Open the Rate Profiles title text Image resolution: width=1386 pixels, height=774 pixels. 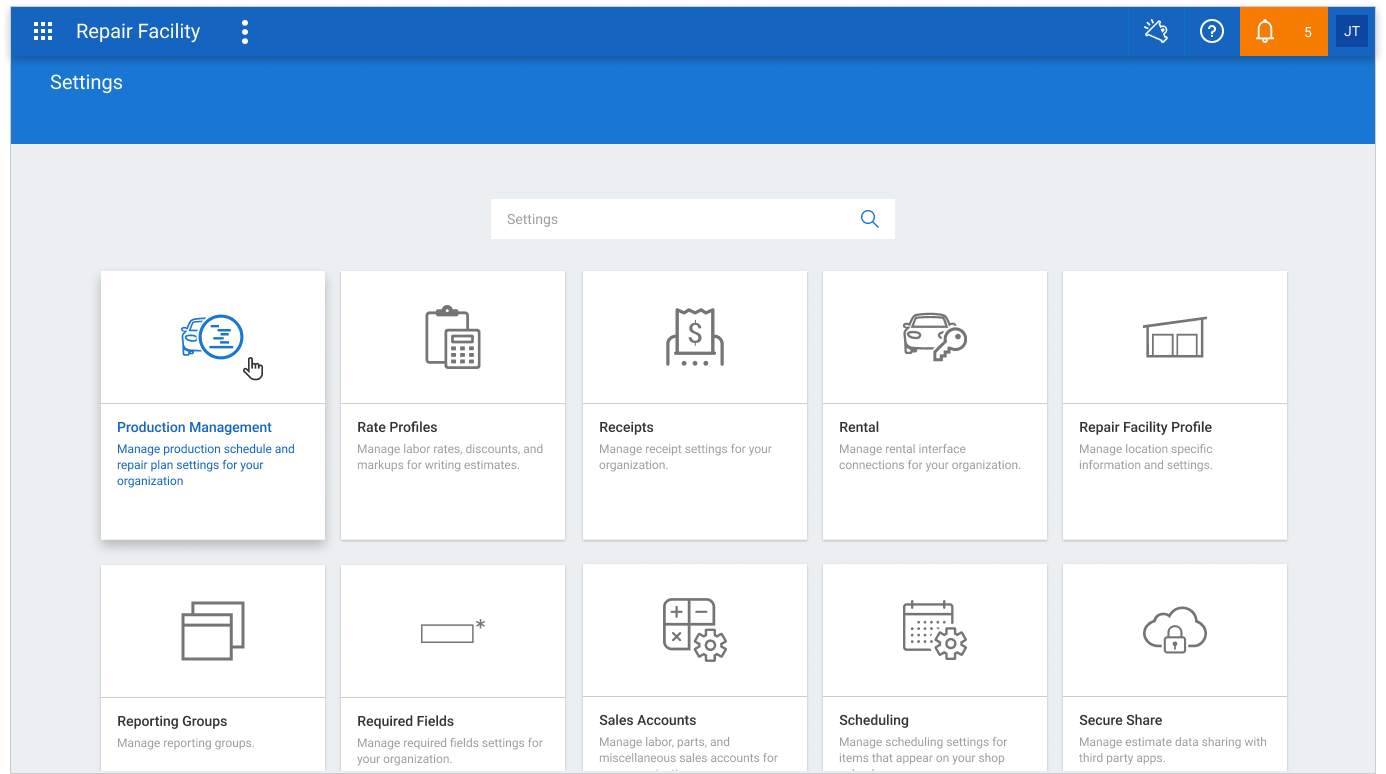tap(397, 427)
